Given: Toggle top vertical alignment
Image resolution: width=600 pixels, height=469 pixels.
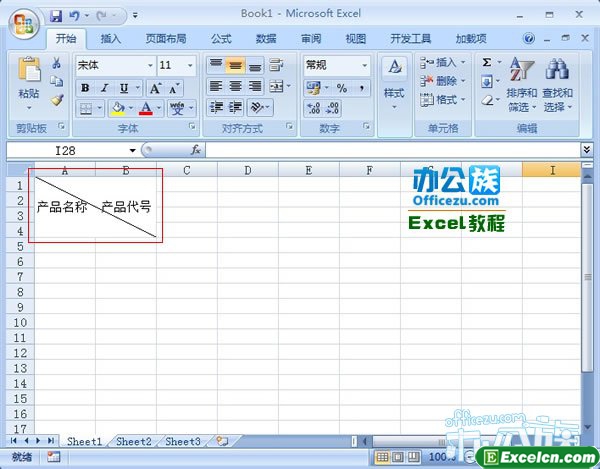Looking at the screenshot, I should (216, 65).
